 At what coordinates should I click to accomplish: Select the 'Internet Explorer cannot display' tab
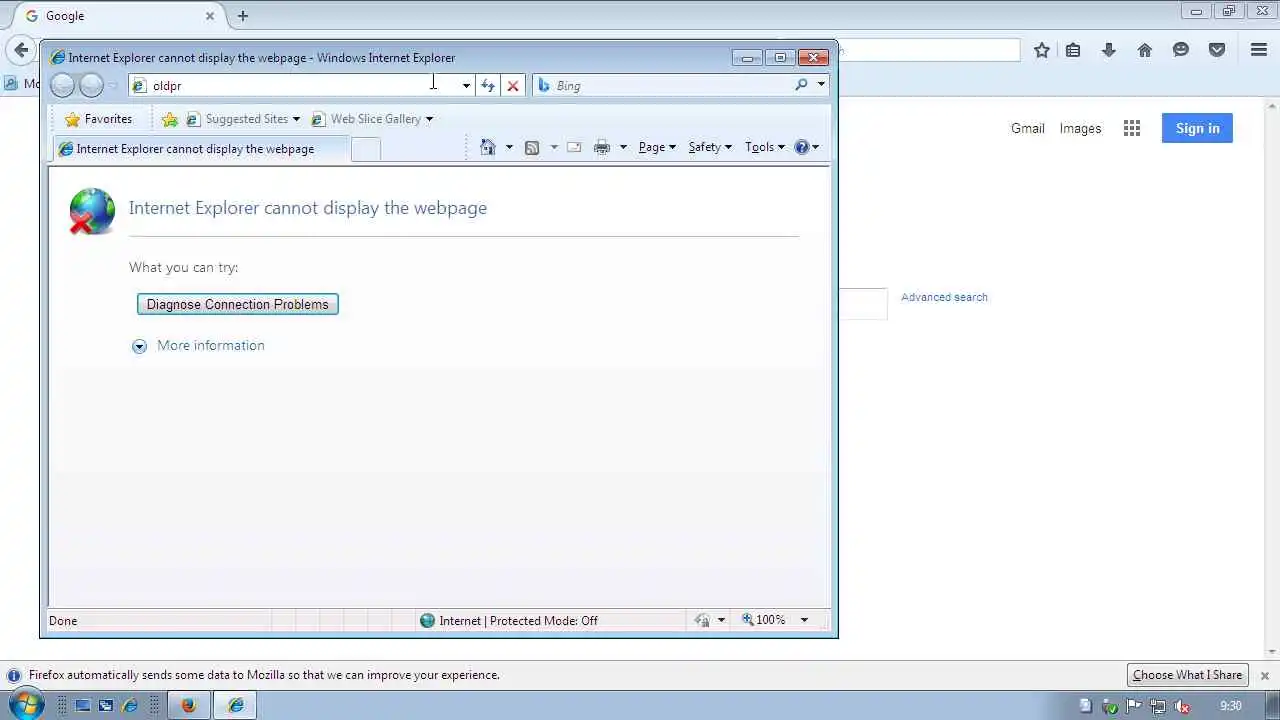coord(200,149)
